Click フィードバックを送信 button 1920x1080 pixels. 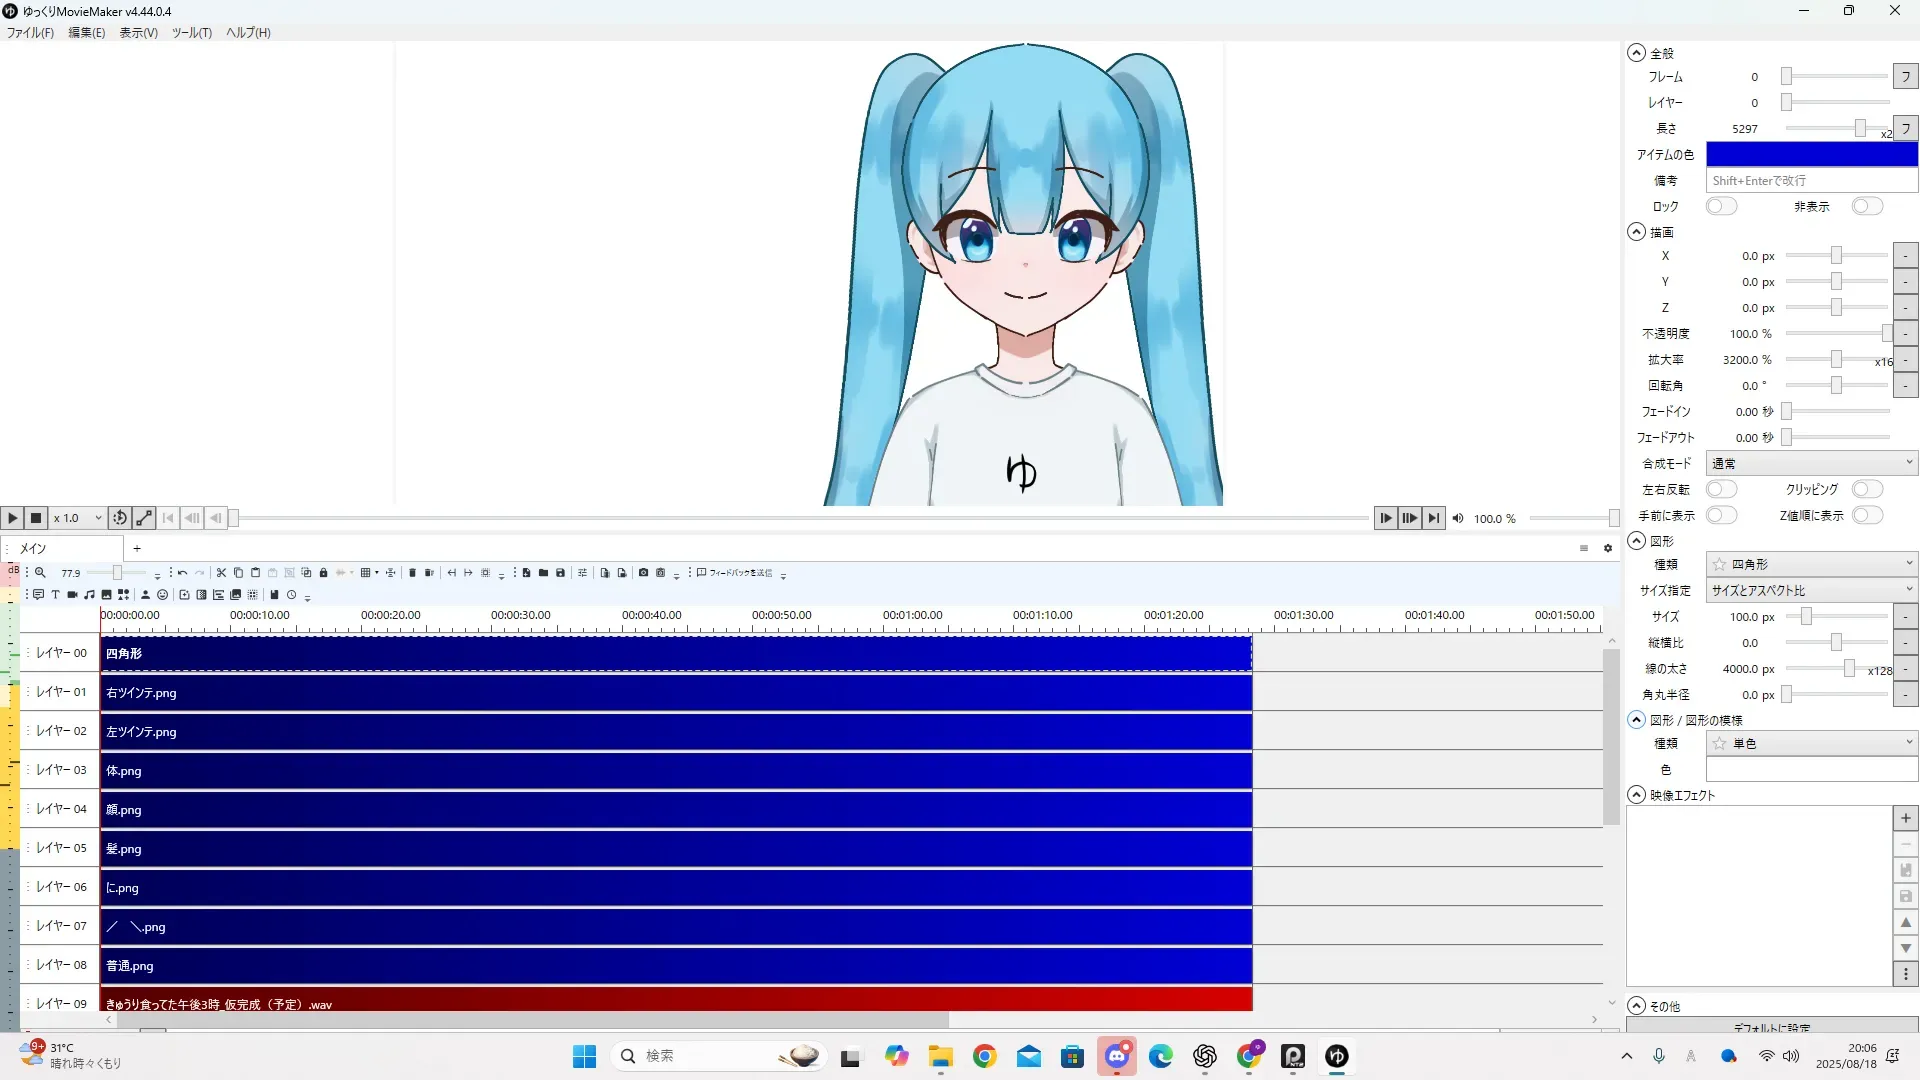coord(735,573)
